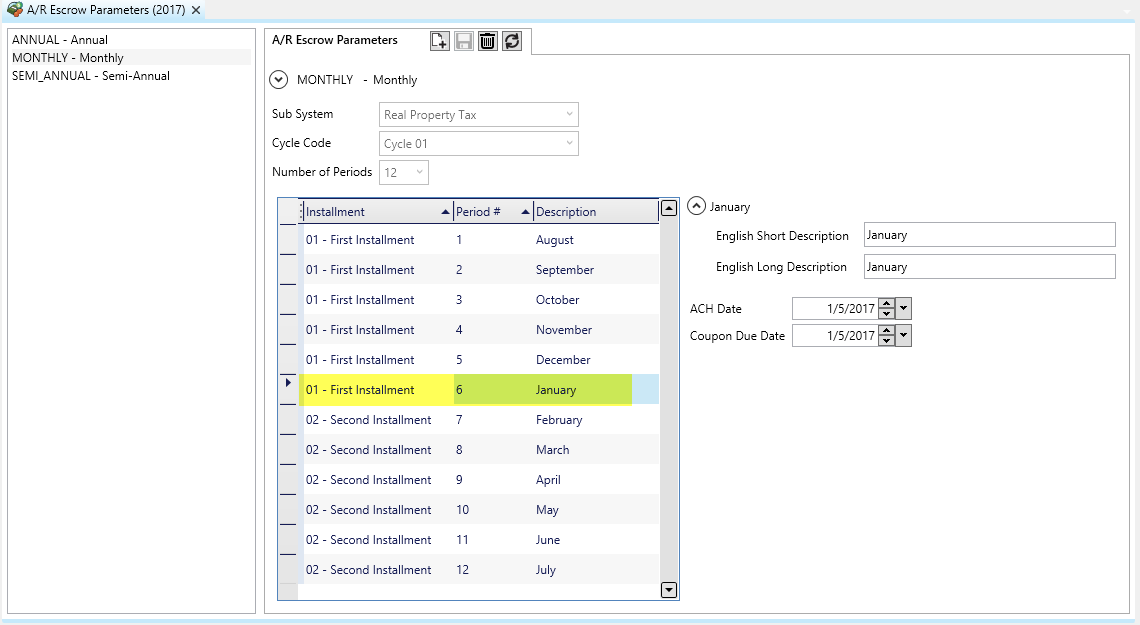Viewport: 1140px width, 625px height.
Task: Collapse the January details section
Action: 697,207
